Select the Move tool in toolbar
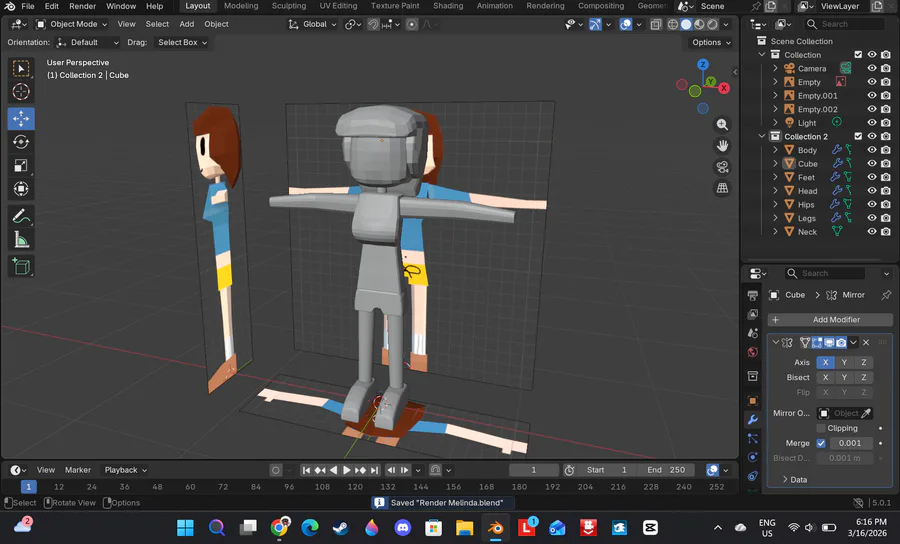 click(21, 118)
